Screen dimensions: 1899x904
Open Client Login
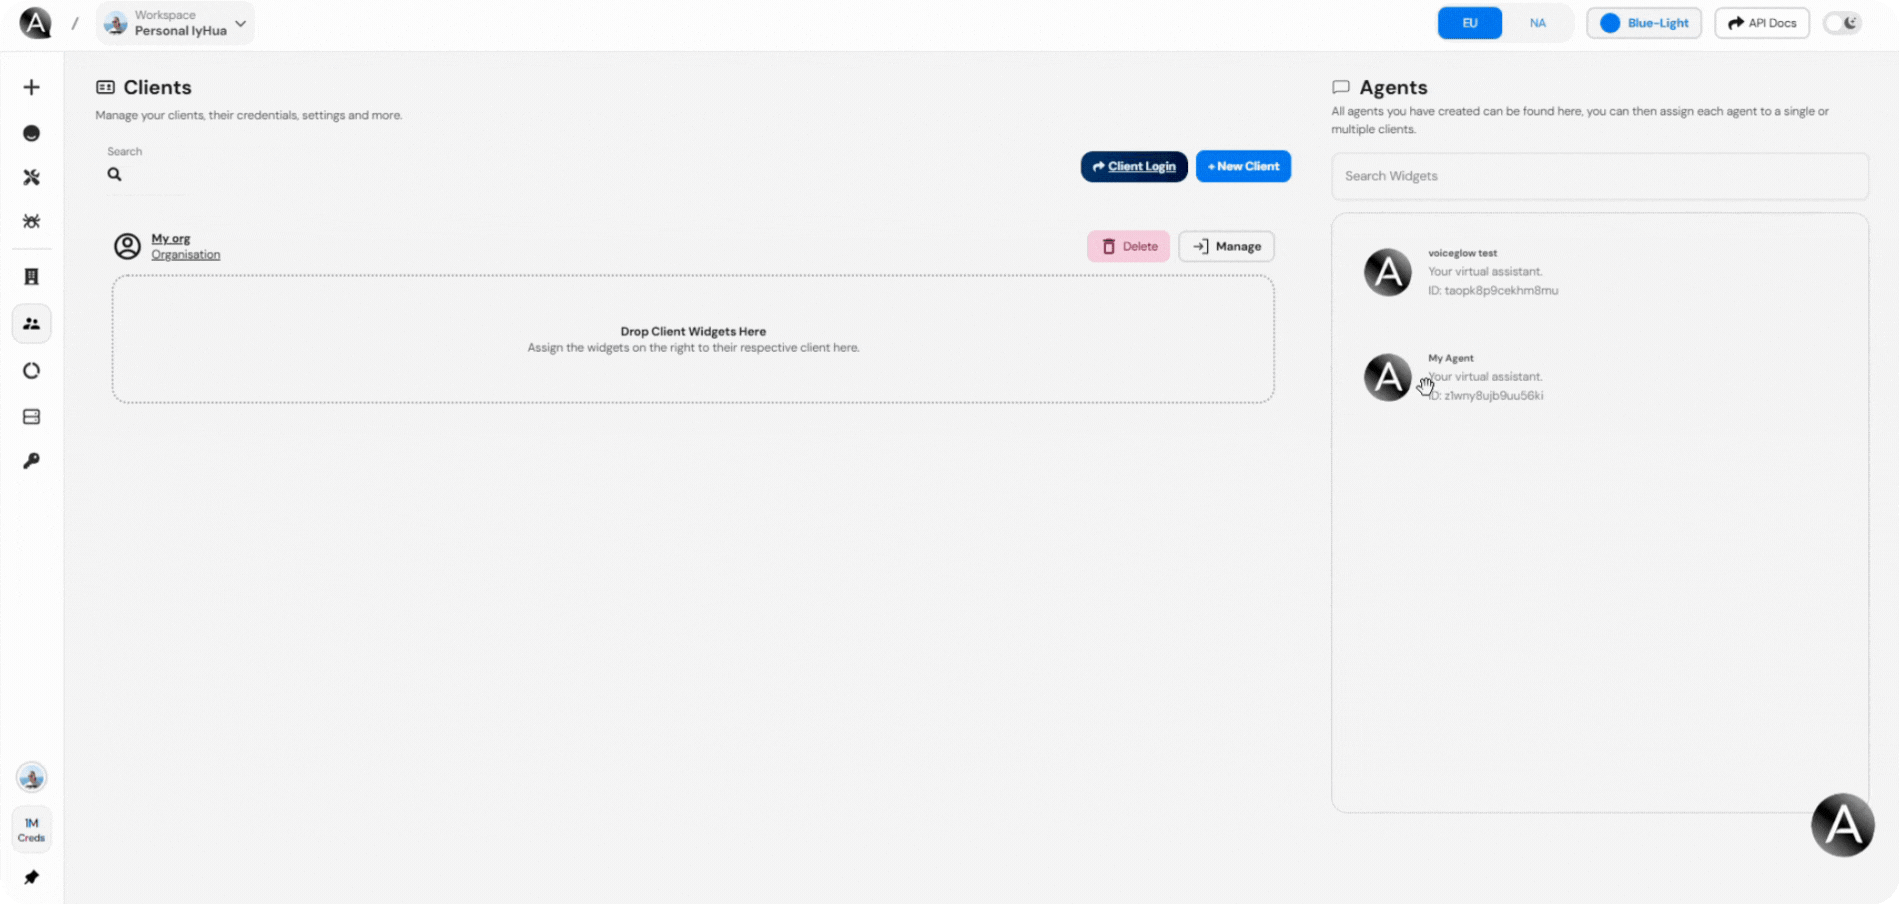point(1133,166)
